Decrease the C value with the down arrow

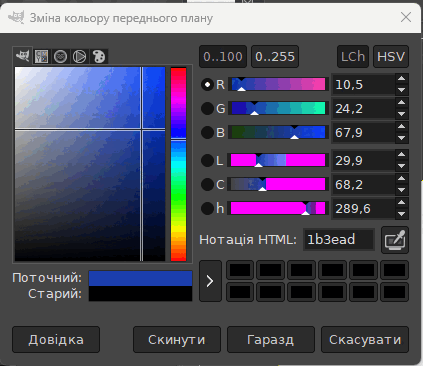pyautogui.click(x=402, y=190)
